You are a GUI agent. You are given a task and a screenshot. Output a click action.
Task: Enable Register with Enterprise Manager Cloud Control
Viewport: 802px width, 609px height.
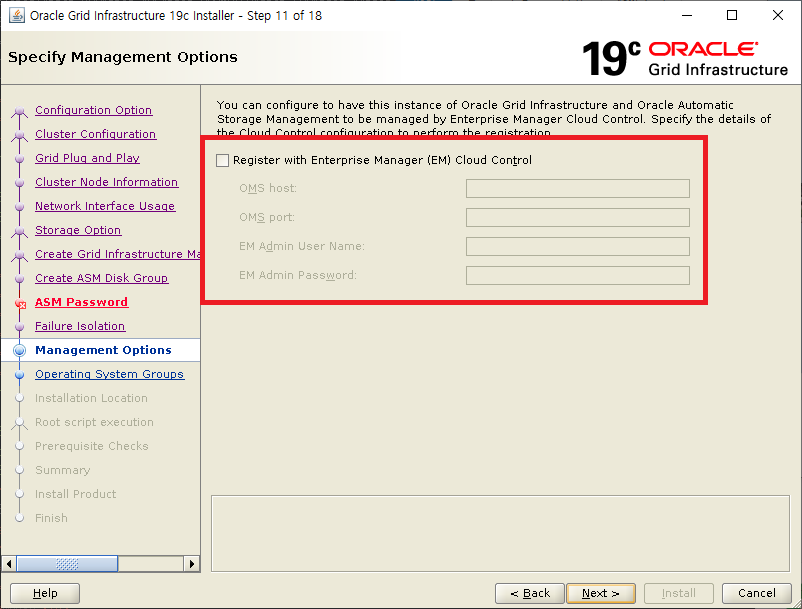click(222, 161)
